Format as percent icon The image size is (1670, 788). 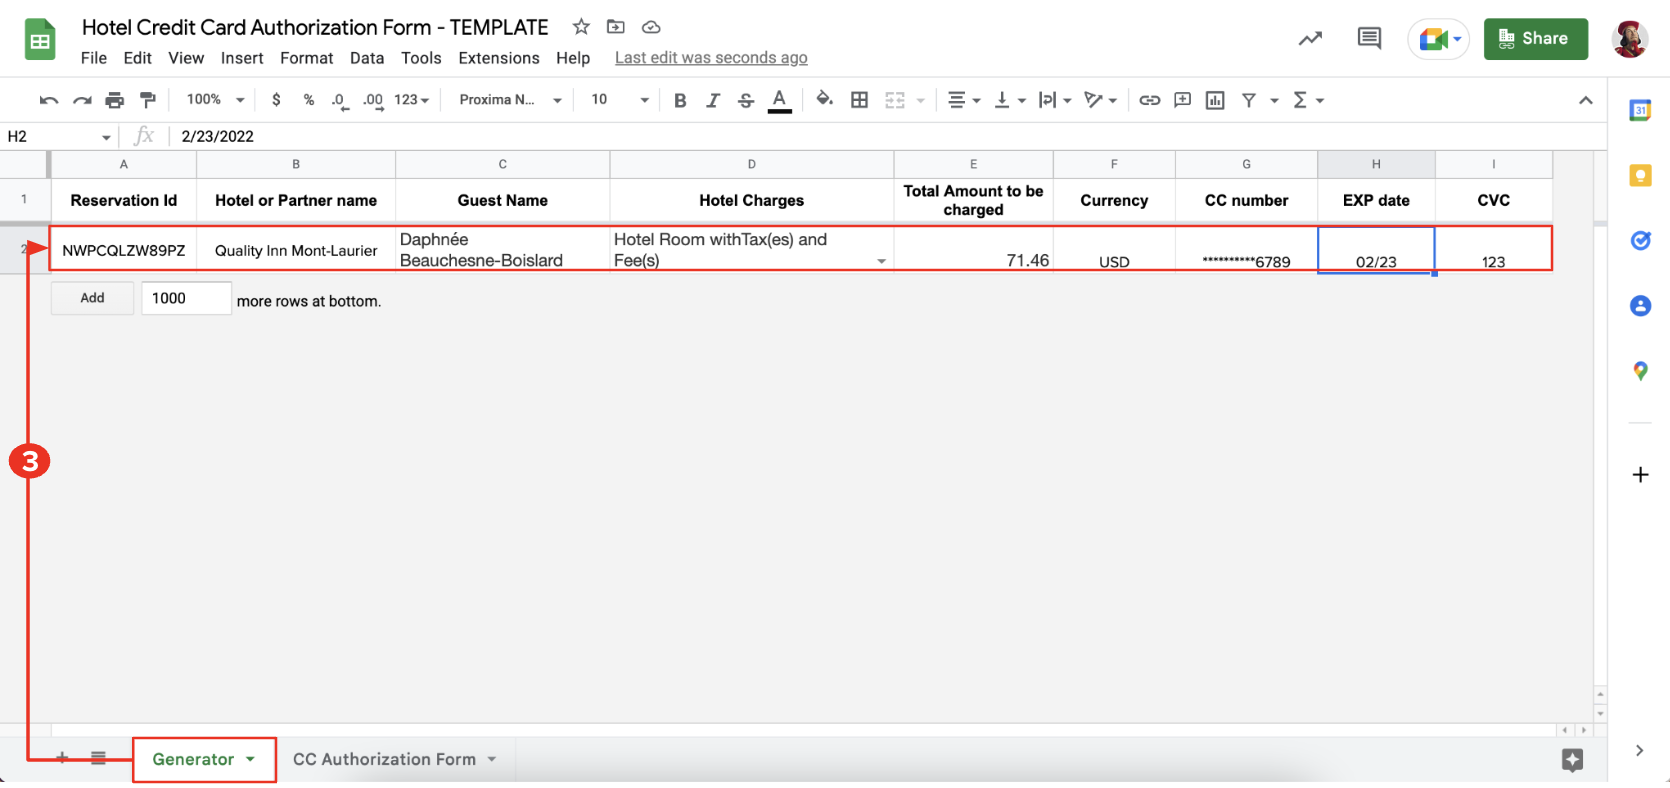[309, 100]
